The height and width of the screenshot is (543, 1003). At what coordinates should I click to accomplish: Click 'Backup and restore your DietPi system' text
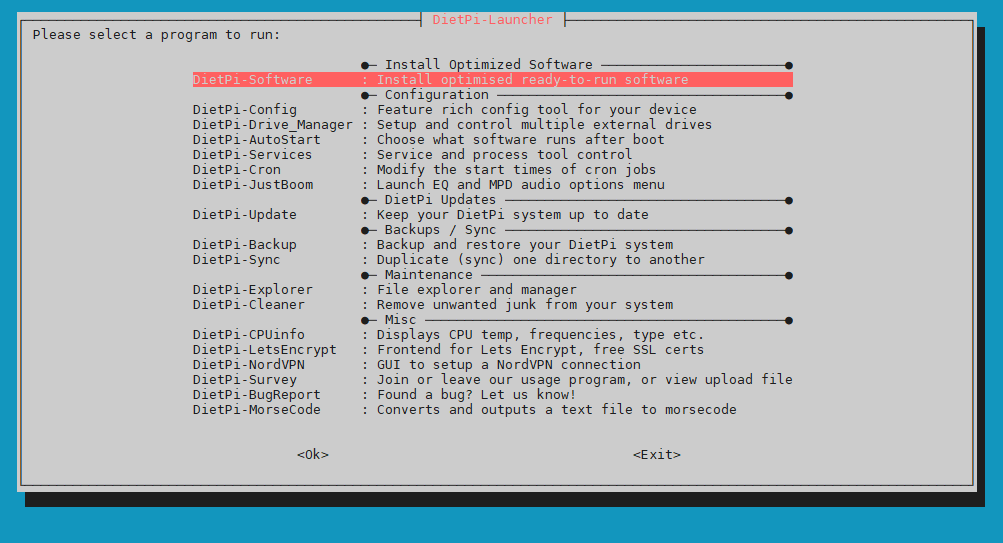[x=525, y=245]
